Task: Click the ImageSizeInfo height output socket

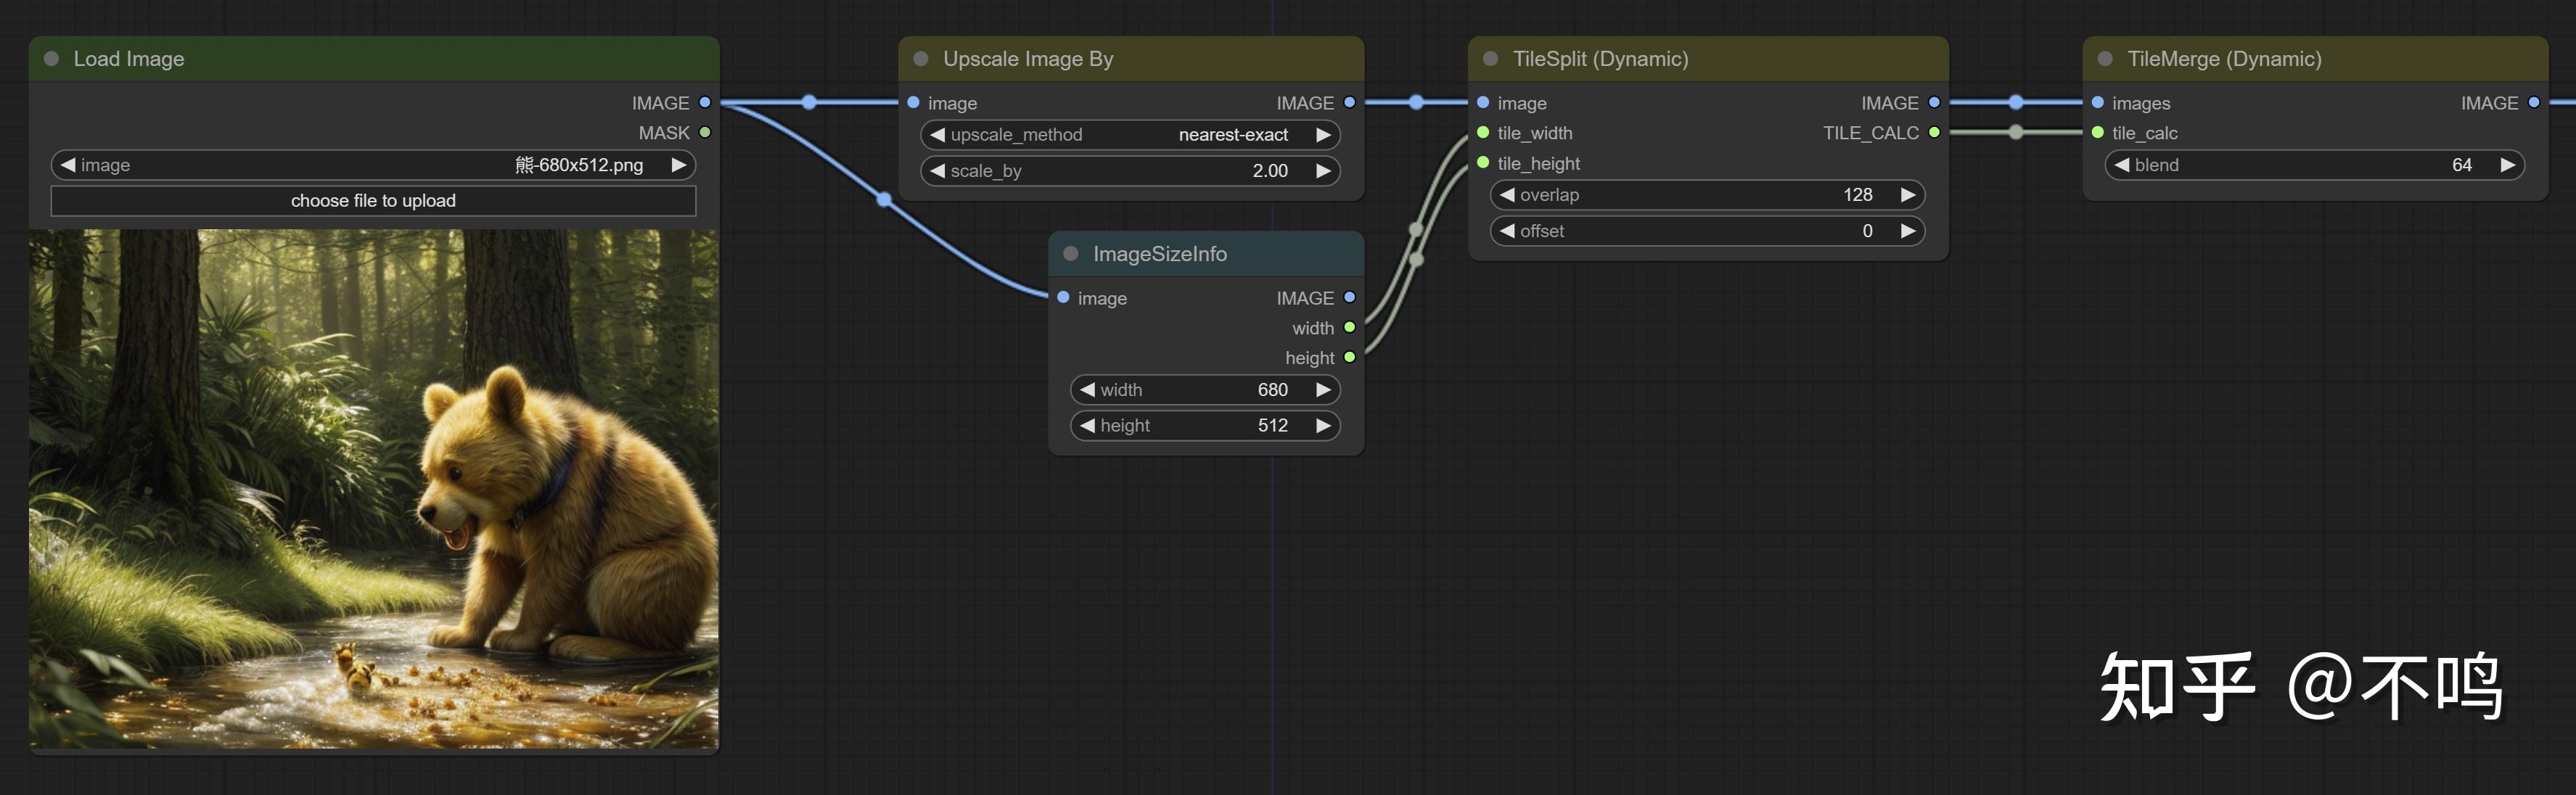Action: (1349, 357)
